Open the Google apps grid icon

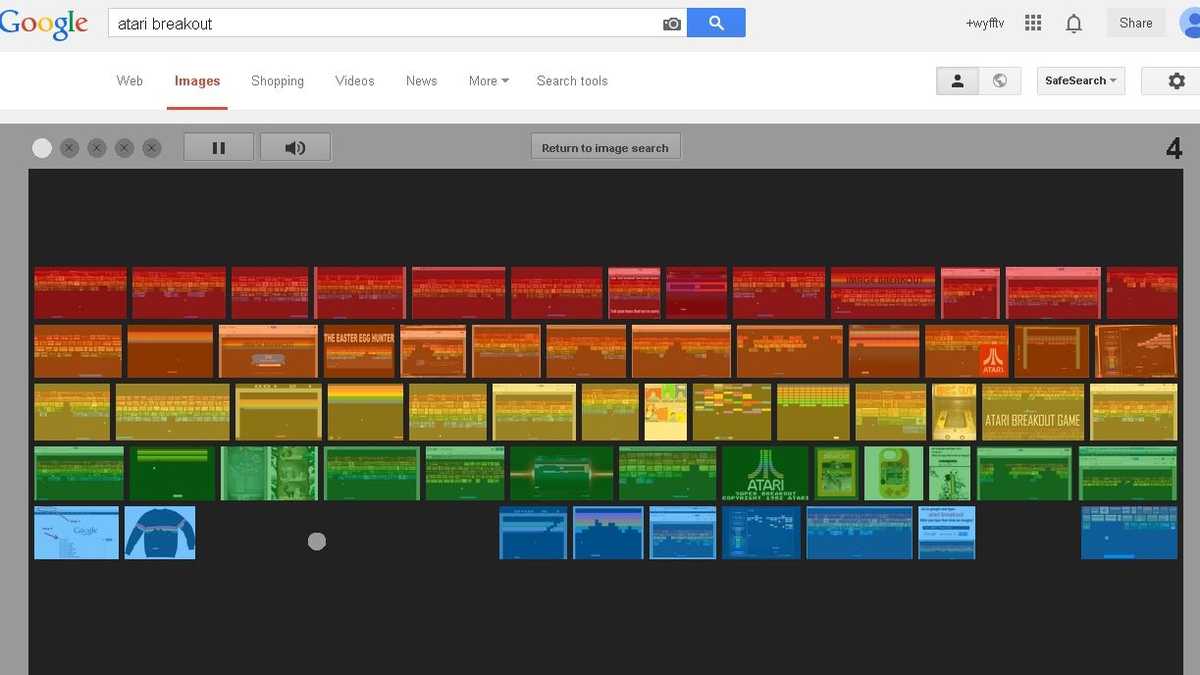pyautogui.click(x=1032, y=22)
